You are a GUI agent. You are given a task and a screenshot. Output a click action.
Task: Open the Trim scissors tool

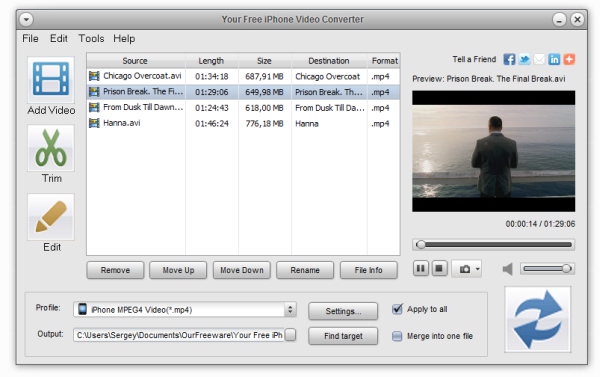click(x=51, y=148)
